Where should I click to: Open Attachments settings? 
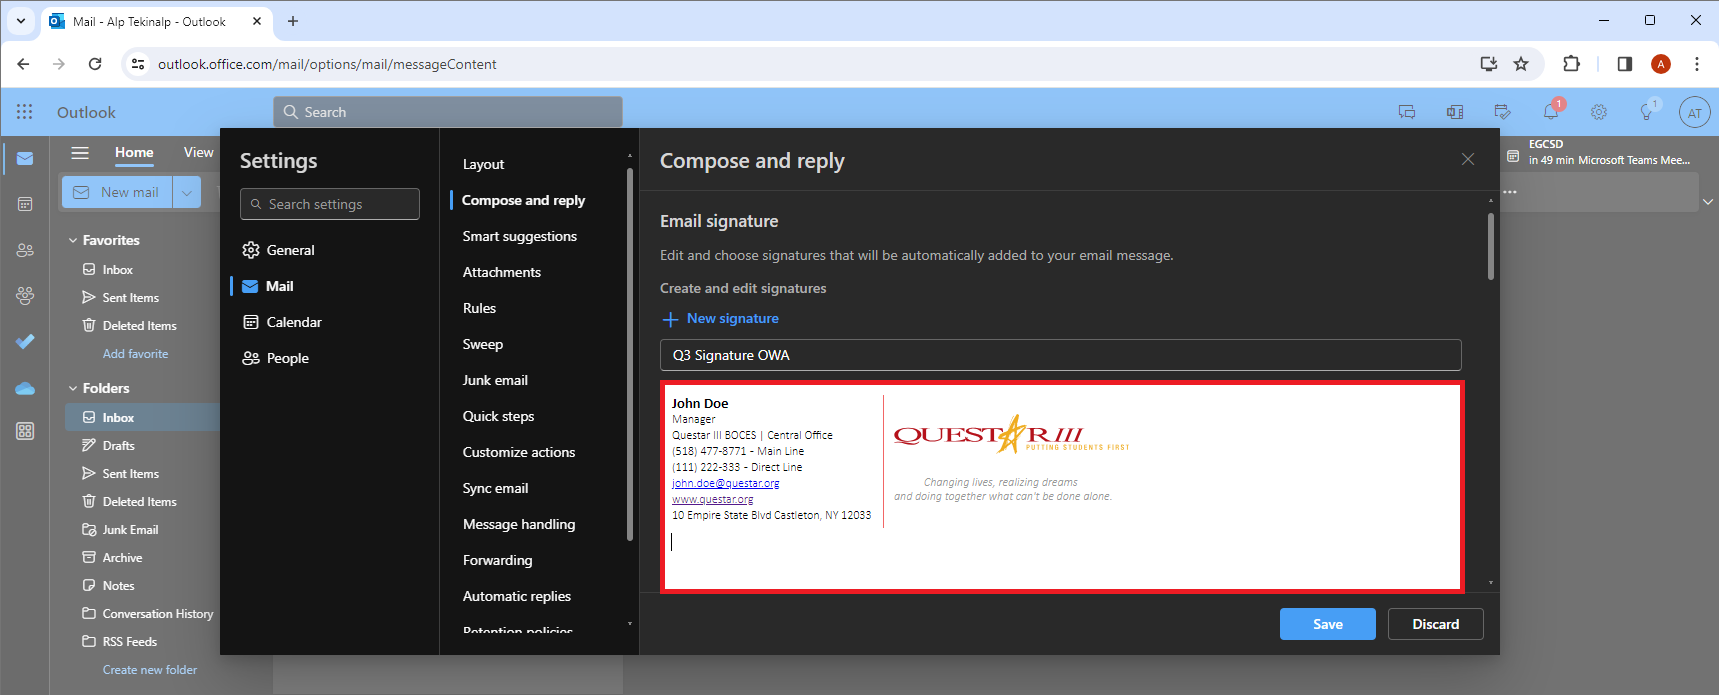[x=501, y=272]
